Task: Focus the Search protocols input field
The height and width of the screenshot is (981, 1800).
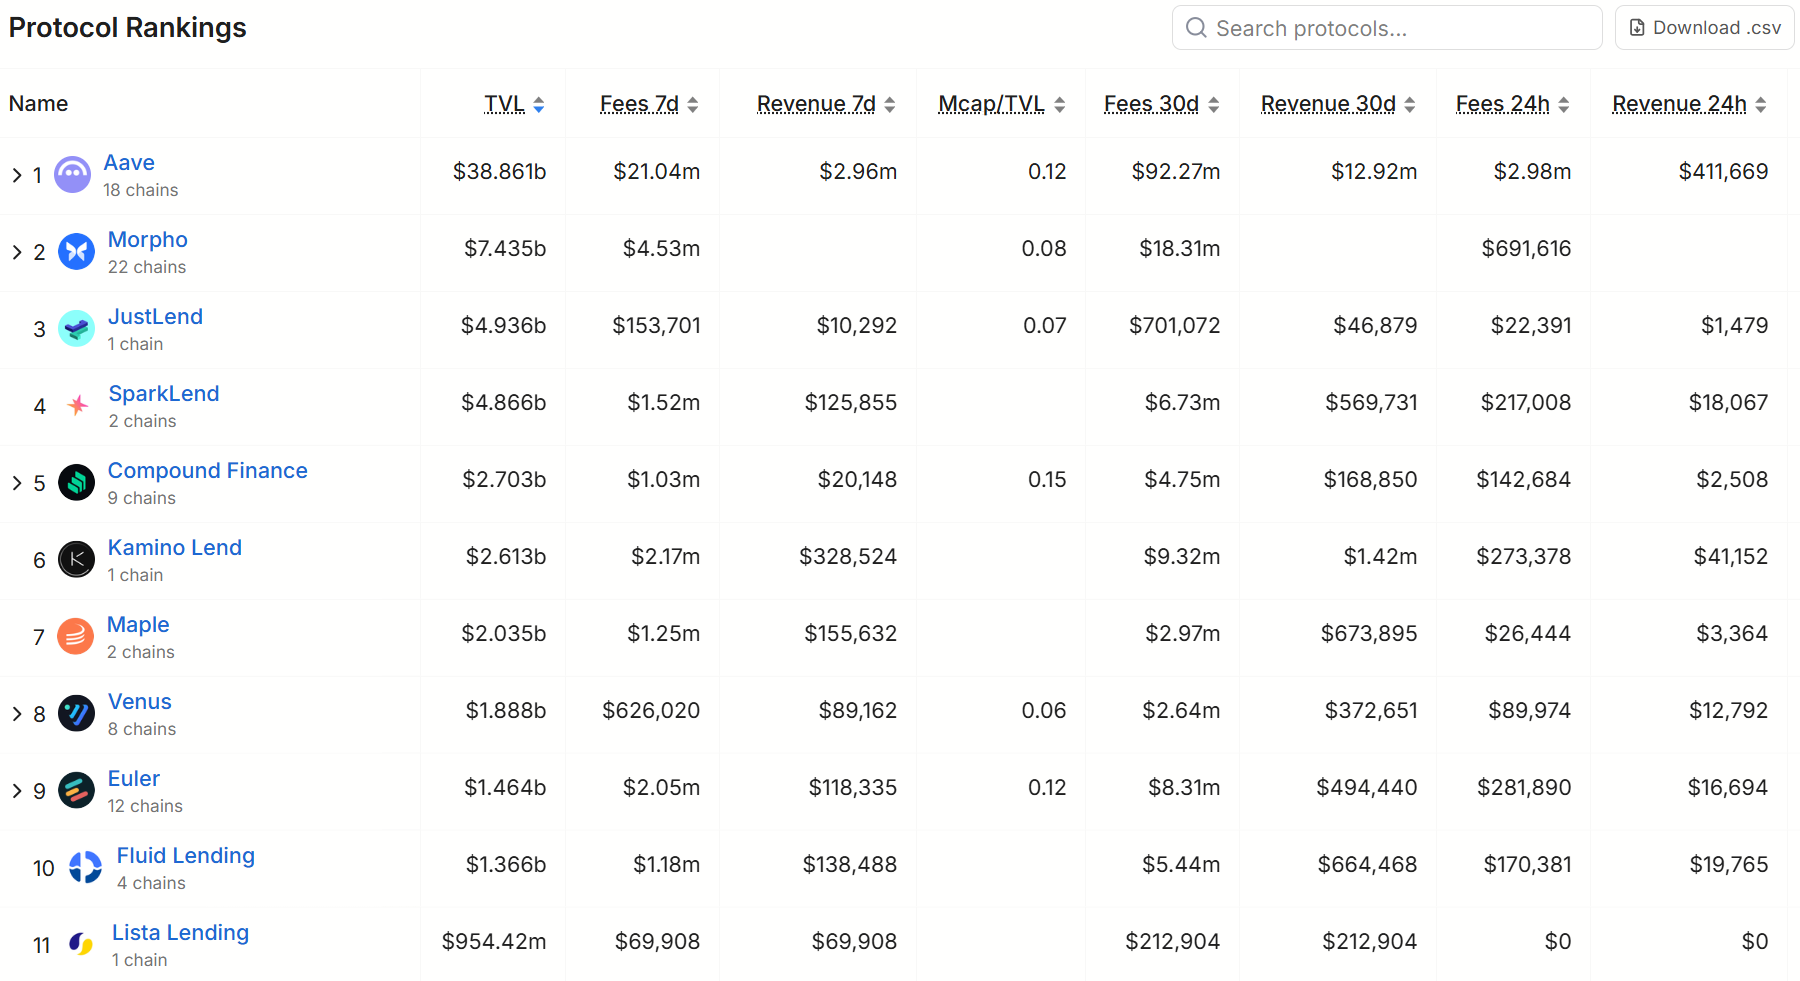Action: click(x=1387, y=28)
